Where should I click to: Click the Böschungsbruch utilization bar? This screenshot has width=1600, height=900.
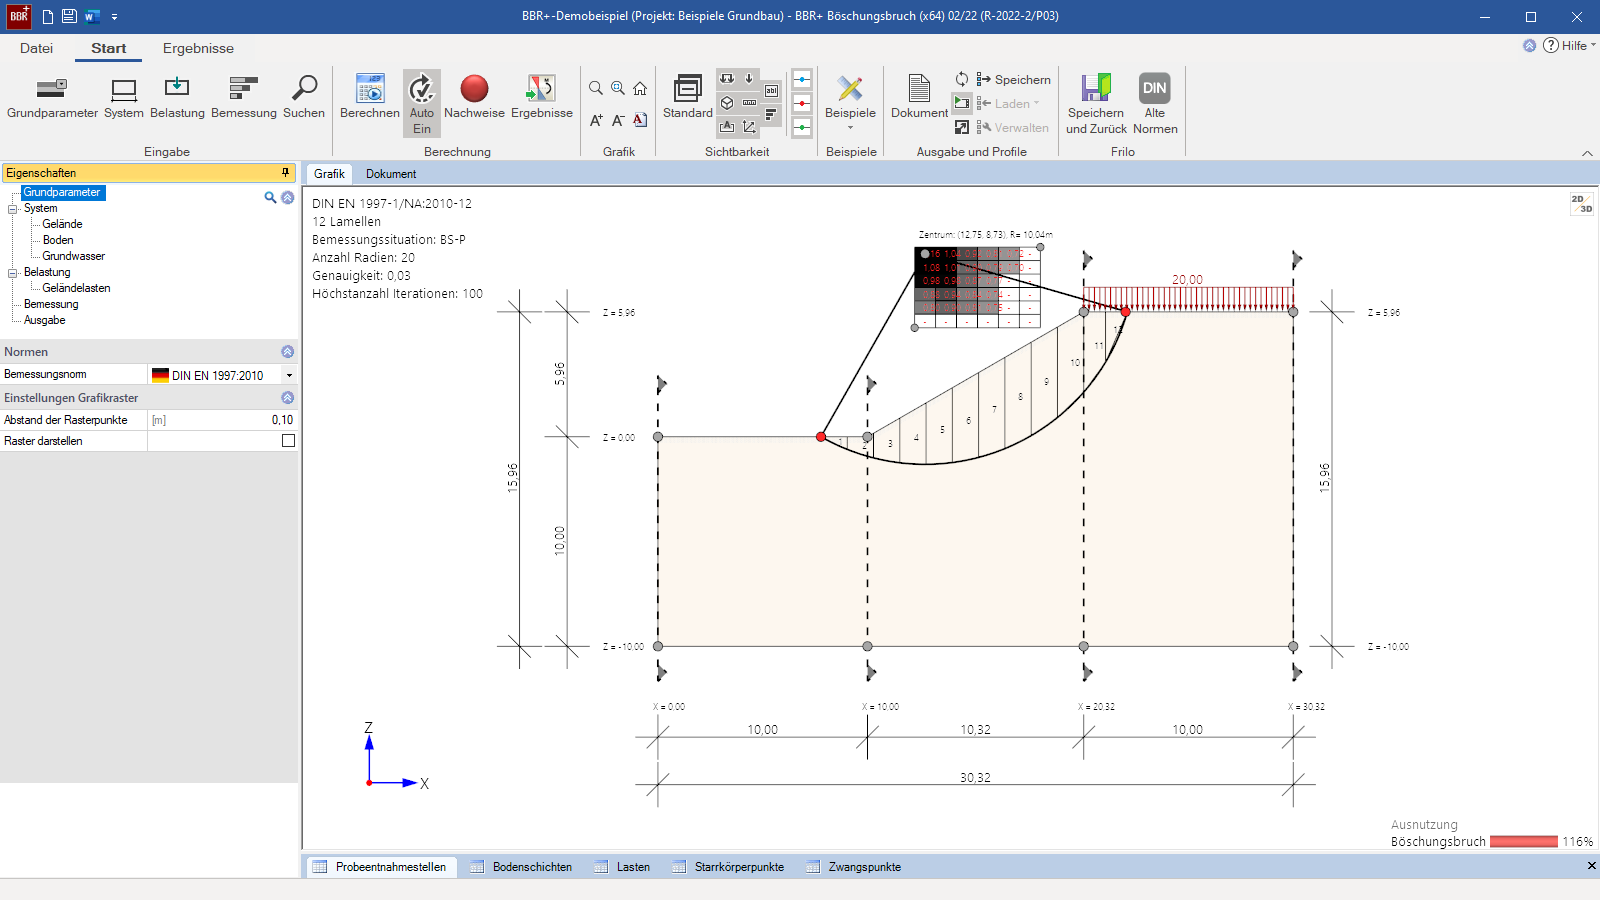coord(1523,842)
